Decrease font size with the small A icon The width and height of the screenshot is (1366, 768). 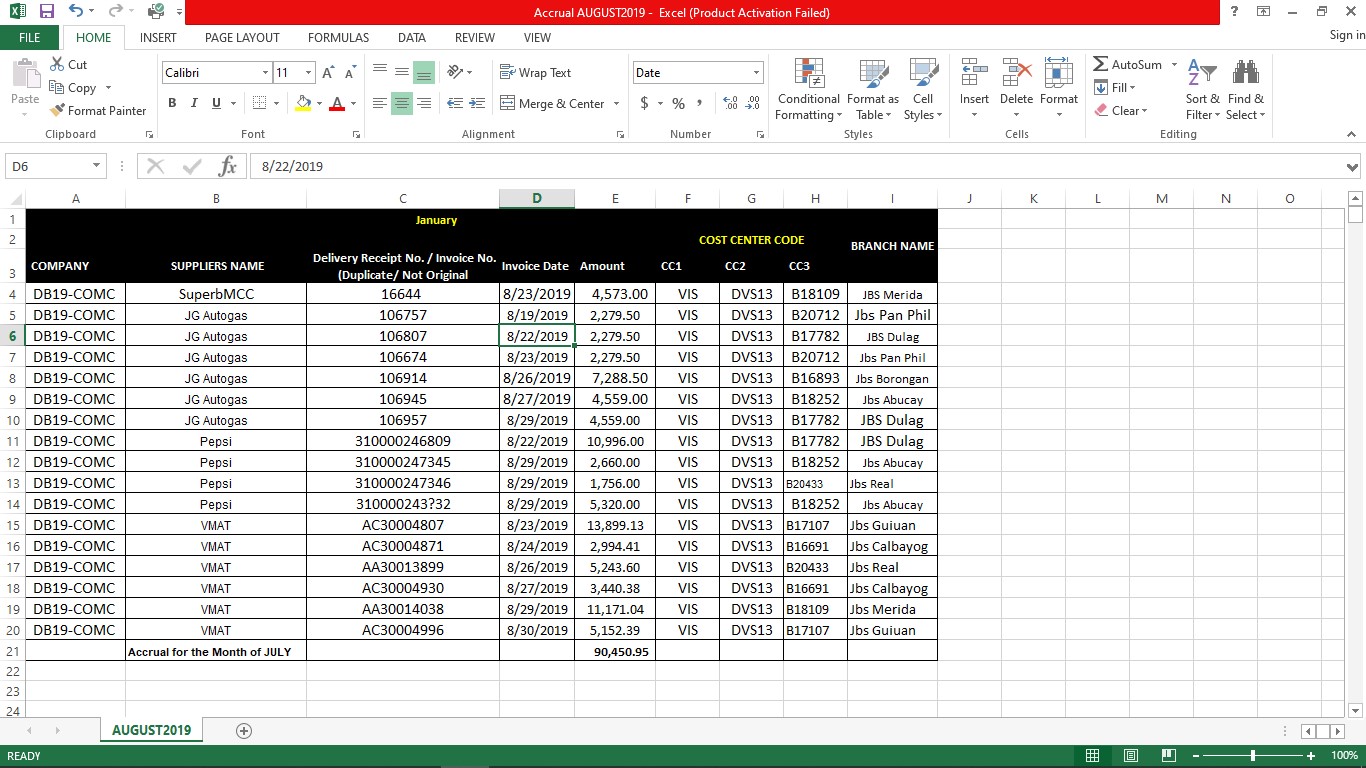pos(350,73)
